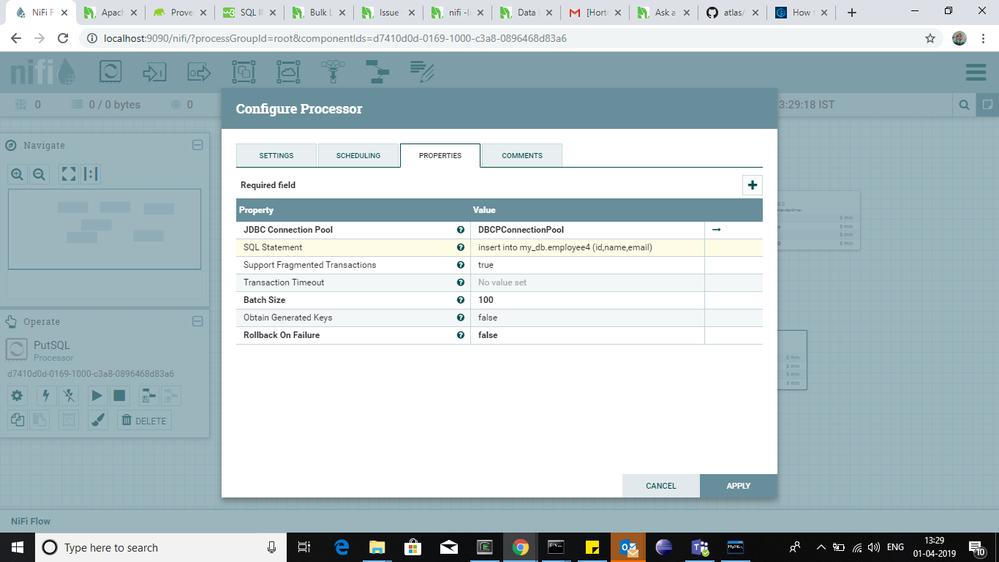The height and width of the screenshot is (562, 999).
Task: Switch to the Settings tab
Action: 276,155
